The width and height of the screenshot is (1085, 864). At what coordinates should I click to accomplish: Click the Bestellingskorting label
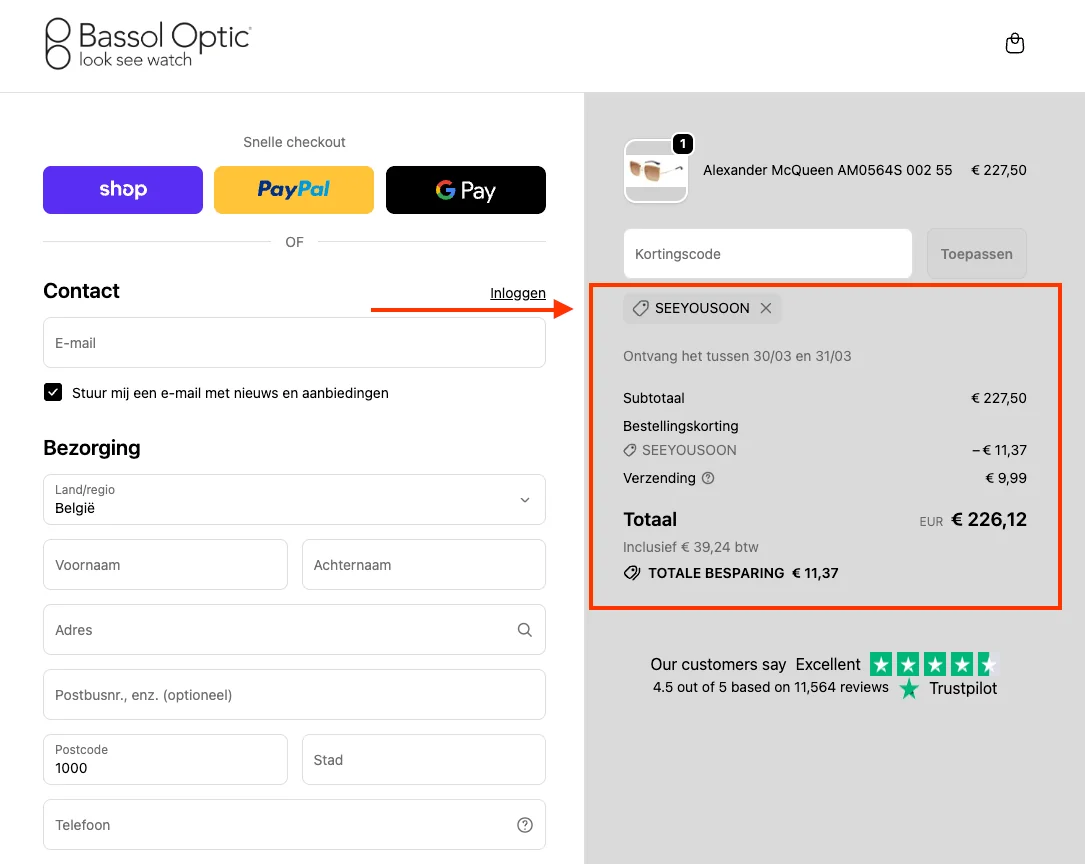(680, 426)
